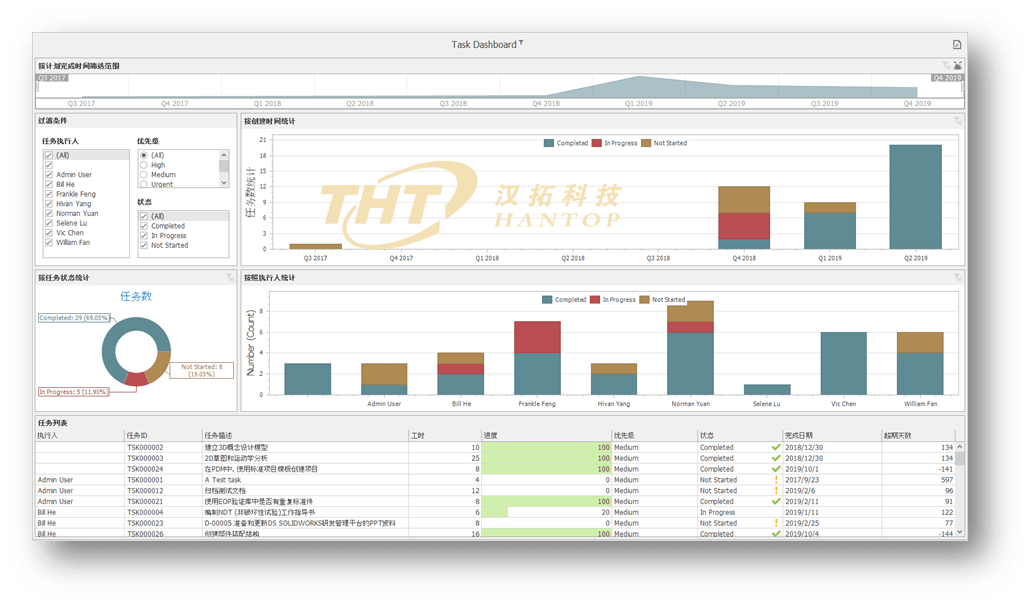Sort task list by 任务ID column header
The image size is (1033, 606).
pyautogui.click(x=163, y=435)
